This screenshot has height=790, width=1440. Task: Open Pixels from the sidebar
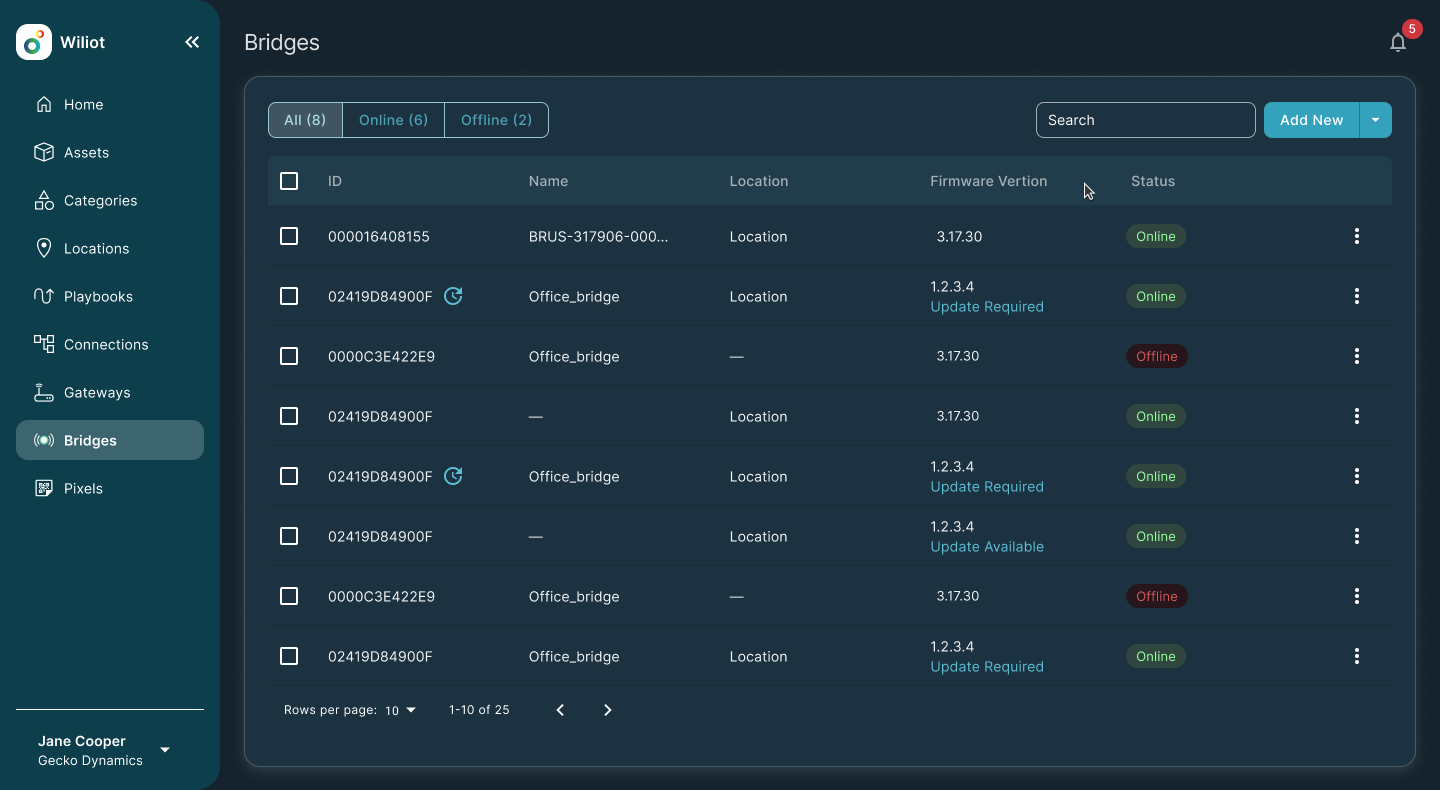[x=110, y=488]
